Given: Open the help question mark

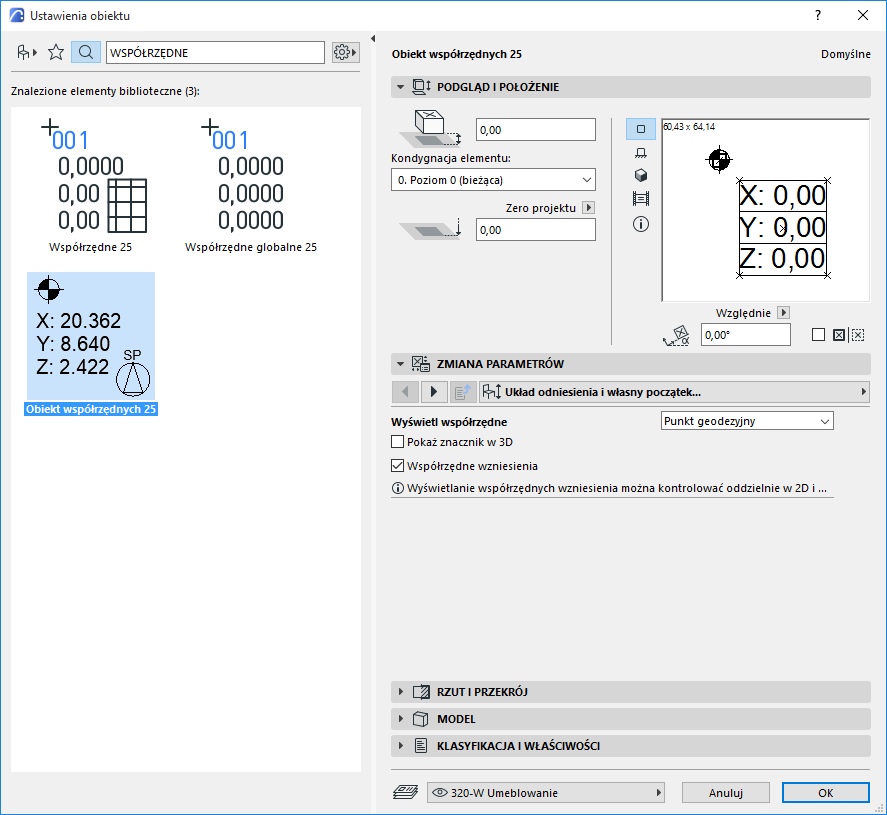Looking at the screenshot, I should pyautogui.click(x=818, y=15).
